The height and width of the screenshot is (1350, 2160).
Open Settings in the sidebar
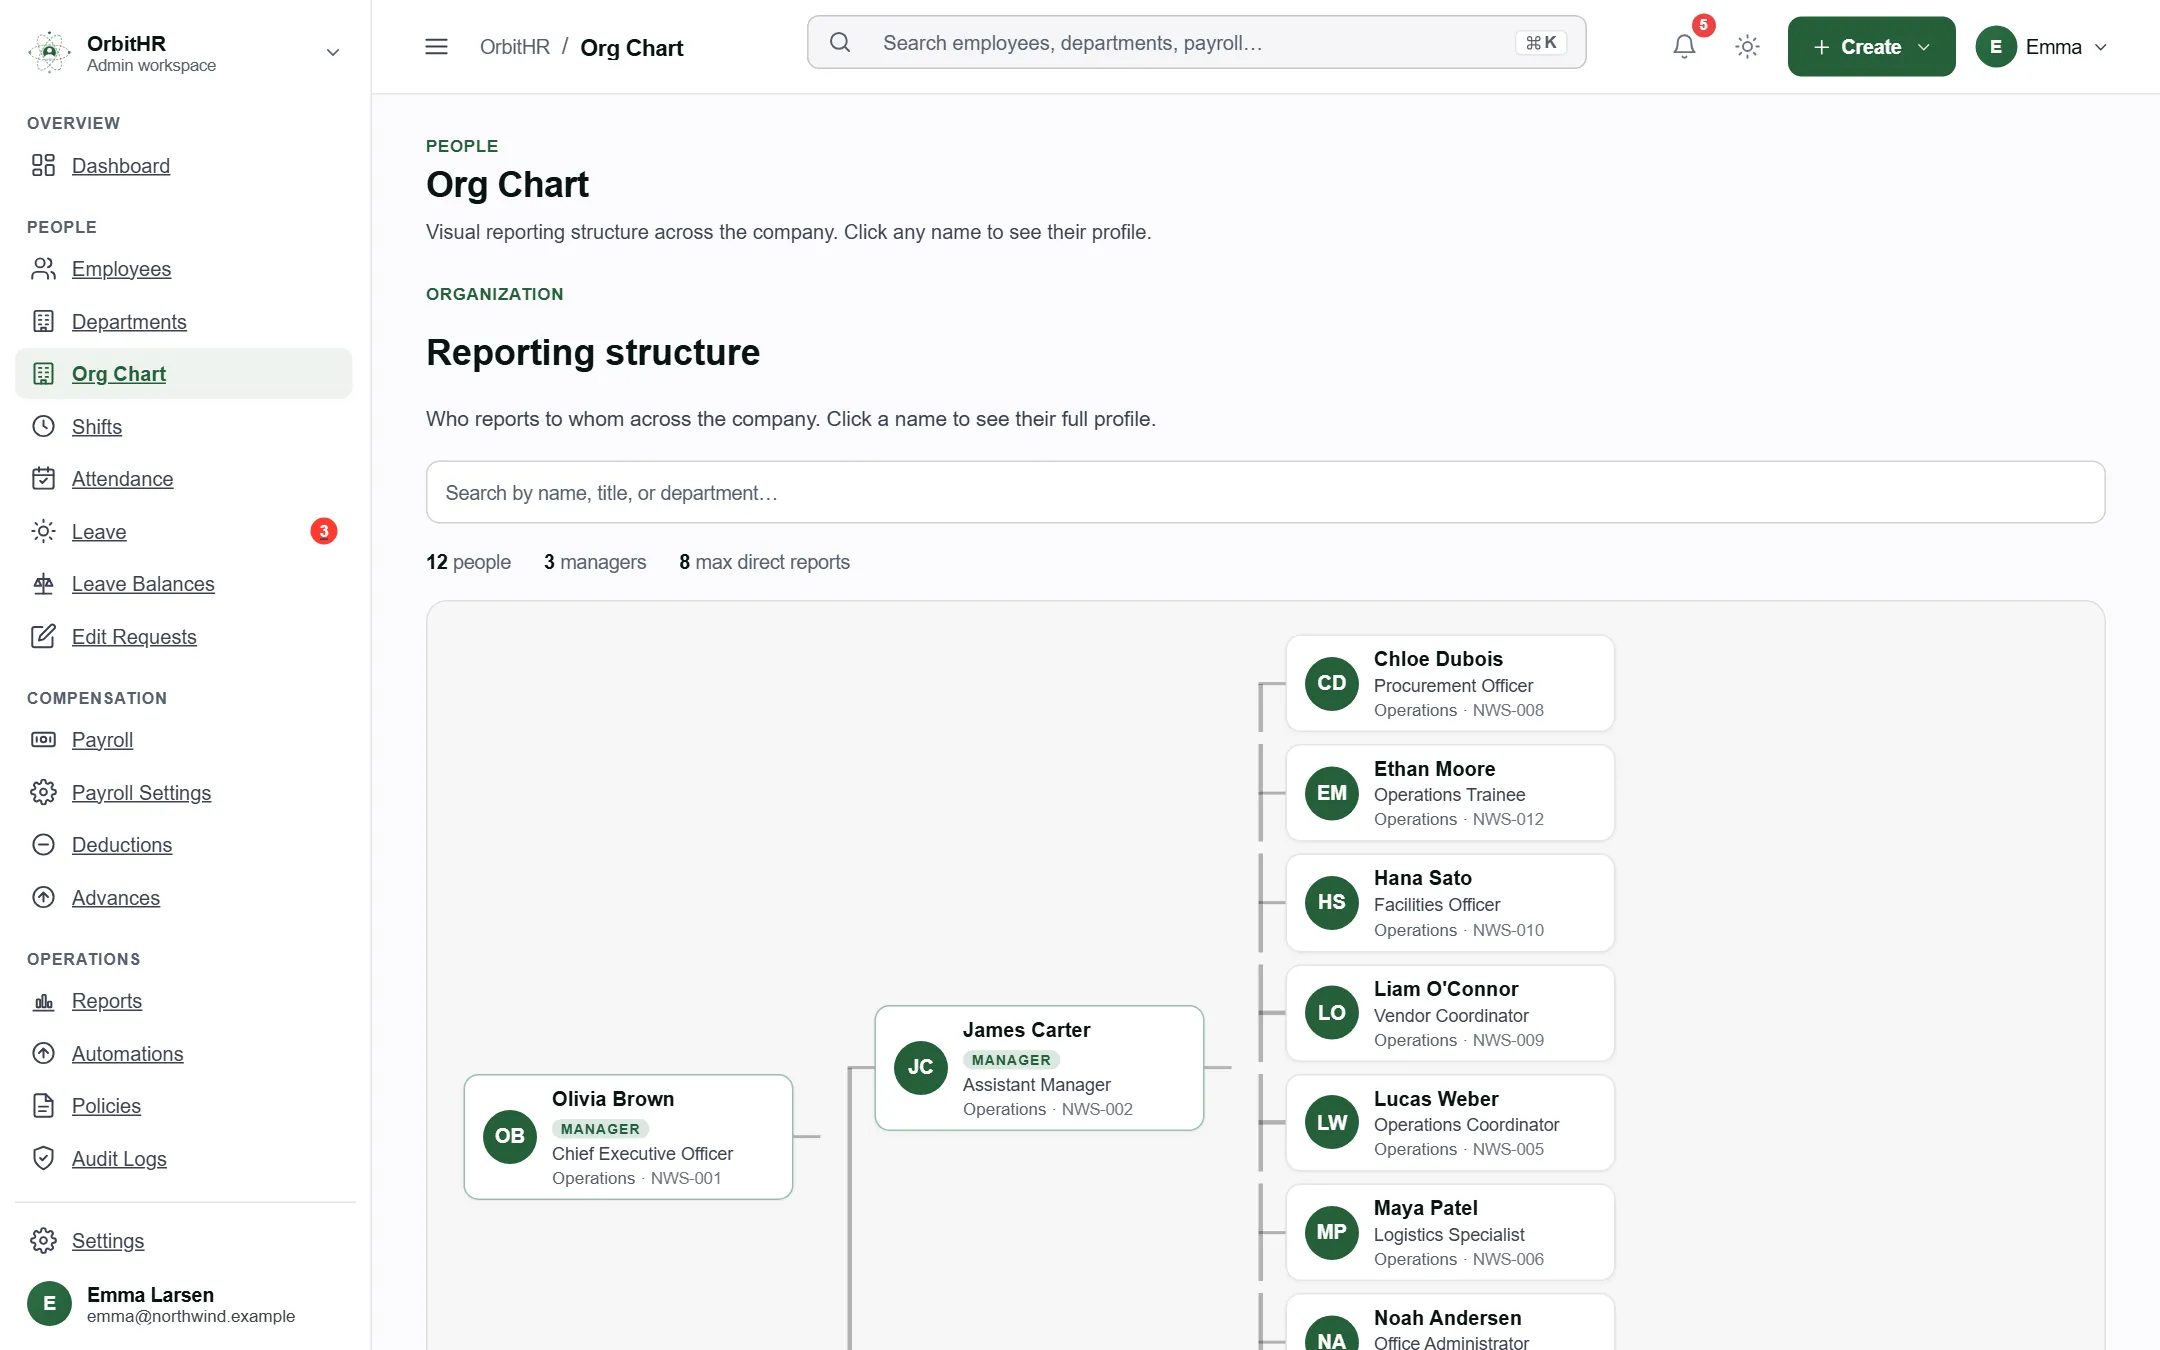tap(184, 1240)
